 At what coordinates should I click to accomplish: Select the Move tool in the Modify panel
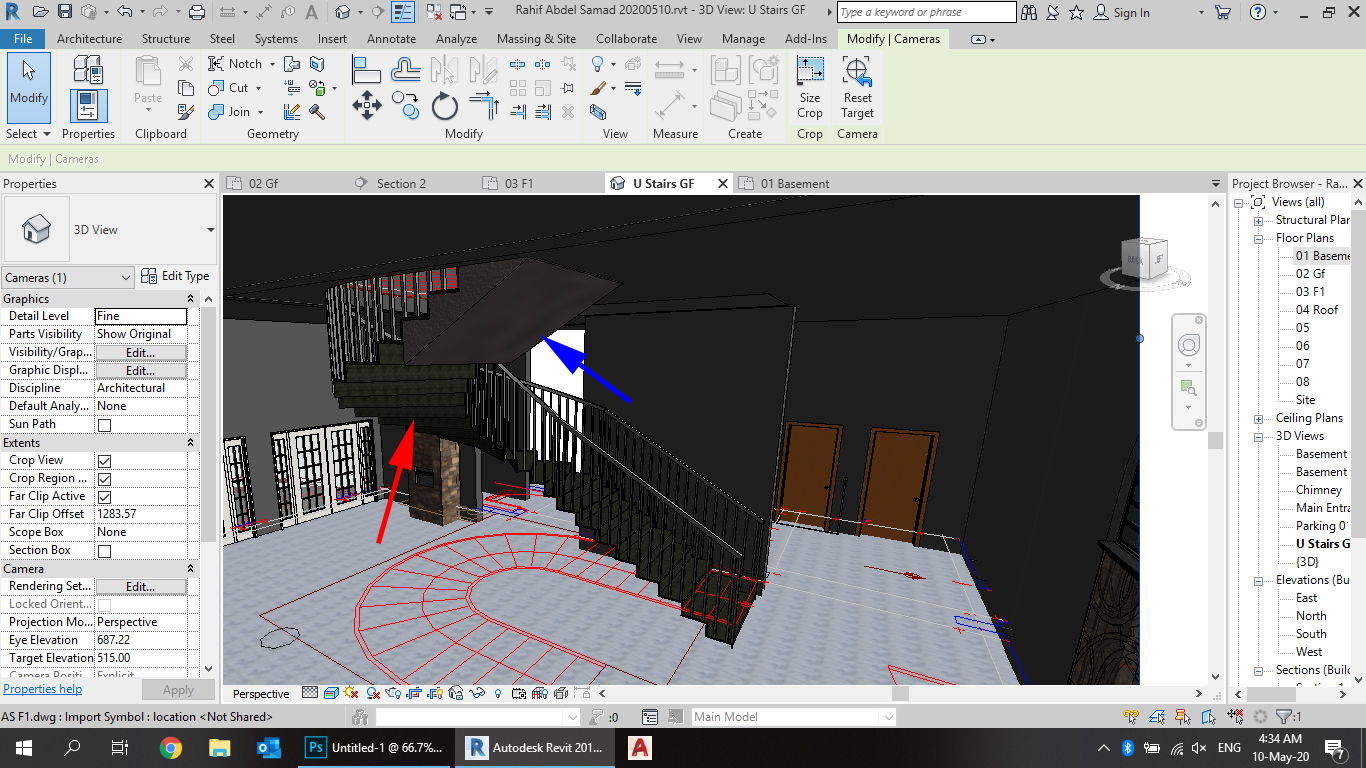tap(366, 105)
